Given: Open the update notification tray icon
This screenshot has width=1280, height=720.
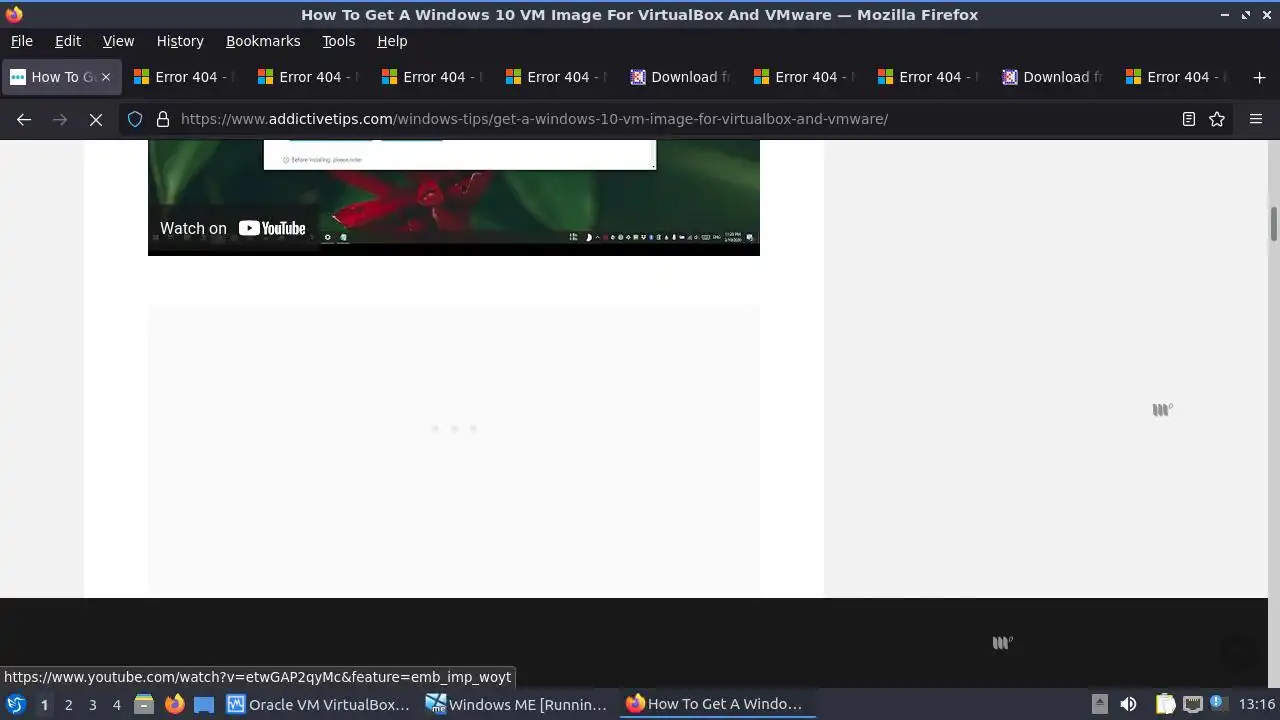Looking at the screenshot, I should coord(1218,704).
